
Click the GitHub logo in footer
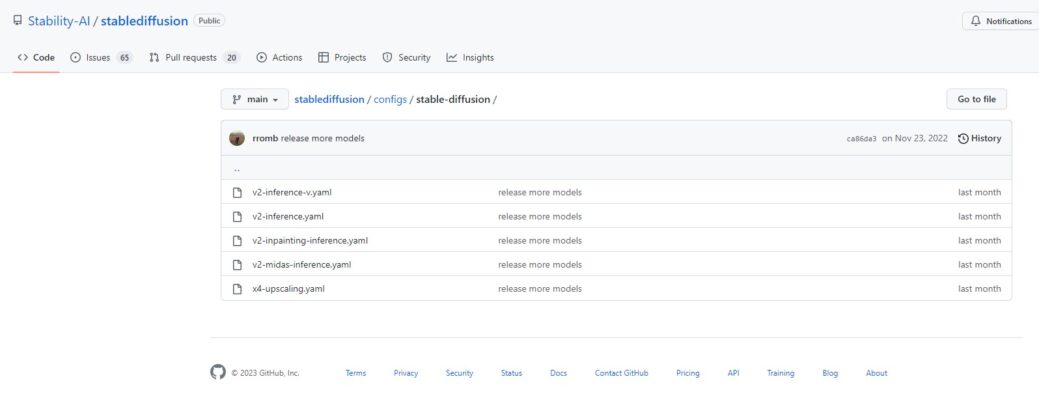pyautogui.click(x=218, y=372)
